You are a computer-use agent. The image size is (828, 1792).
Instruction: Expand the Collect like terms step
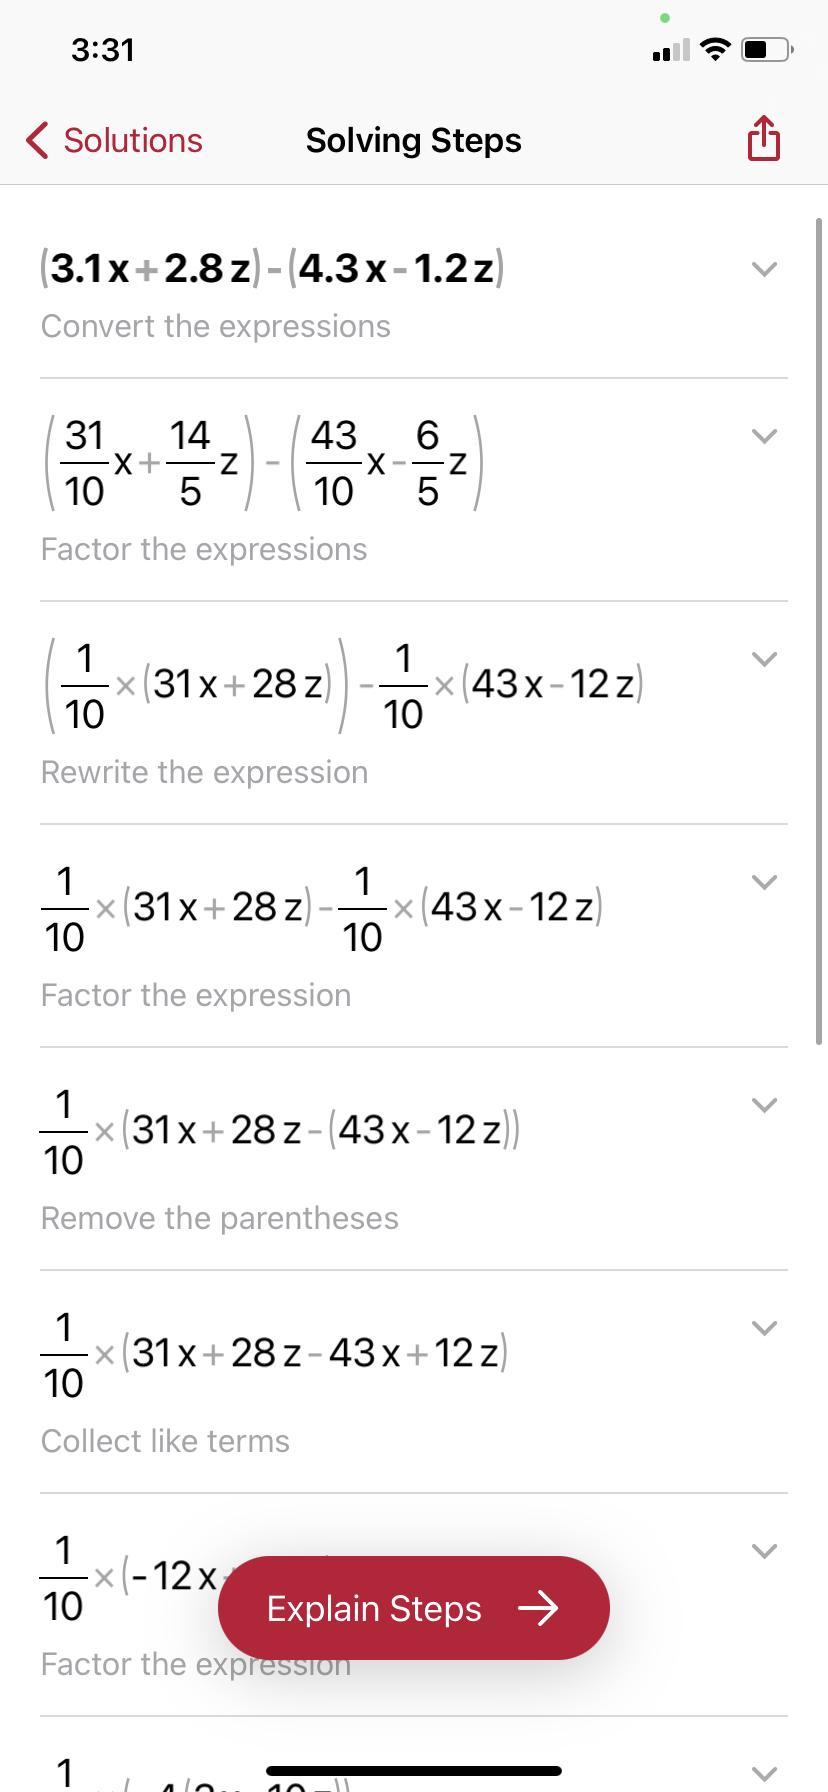click(764, 1328)
